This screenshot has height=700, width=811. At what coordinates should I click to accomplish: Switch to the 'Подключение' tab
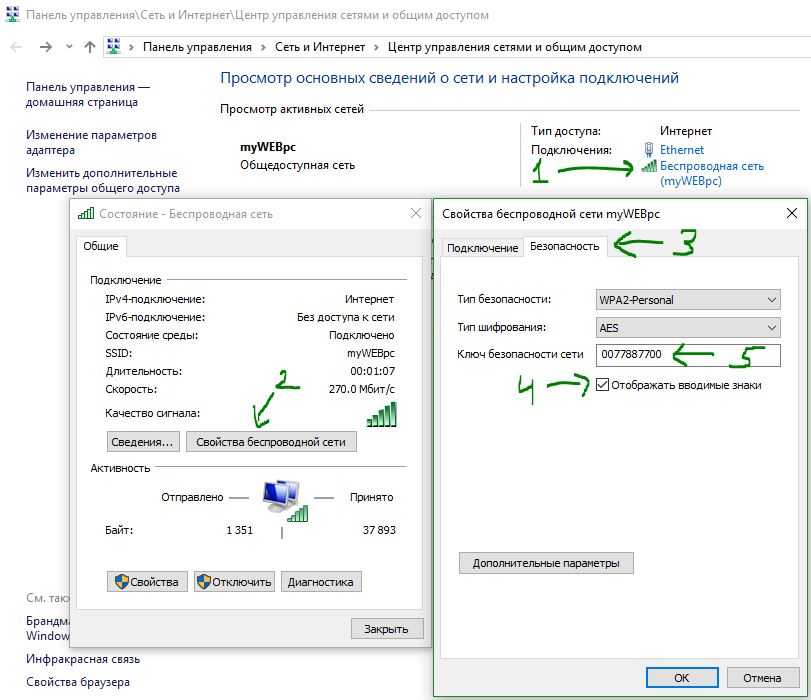[x=482, y=248]
